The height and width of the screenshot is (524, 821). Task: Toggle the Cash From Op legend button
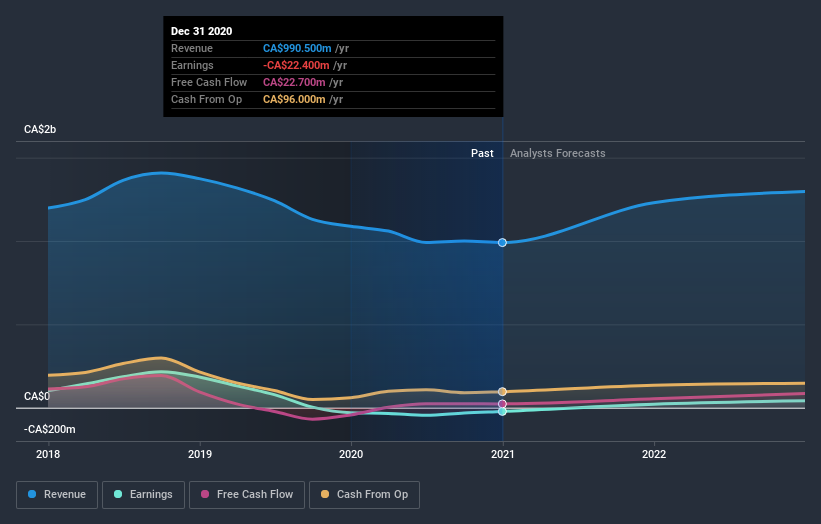click(x=364, y=495)
